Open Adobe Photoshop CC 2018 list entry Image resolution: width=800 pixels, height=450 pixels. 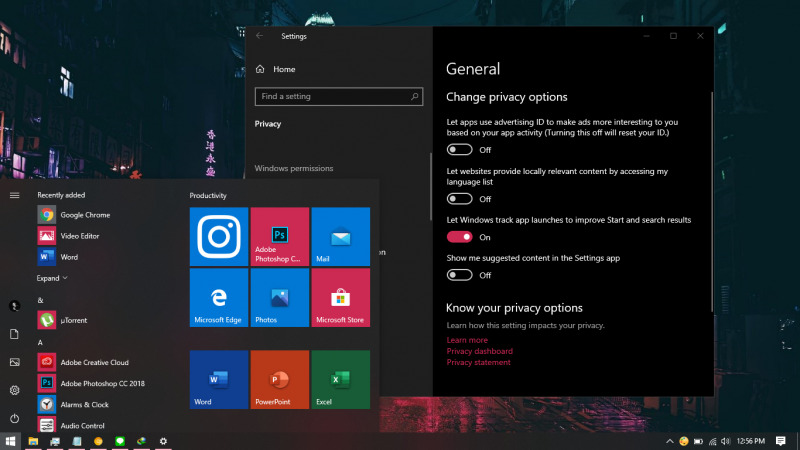tap(91, 383)
